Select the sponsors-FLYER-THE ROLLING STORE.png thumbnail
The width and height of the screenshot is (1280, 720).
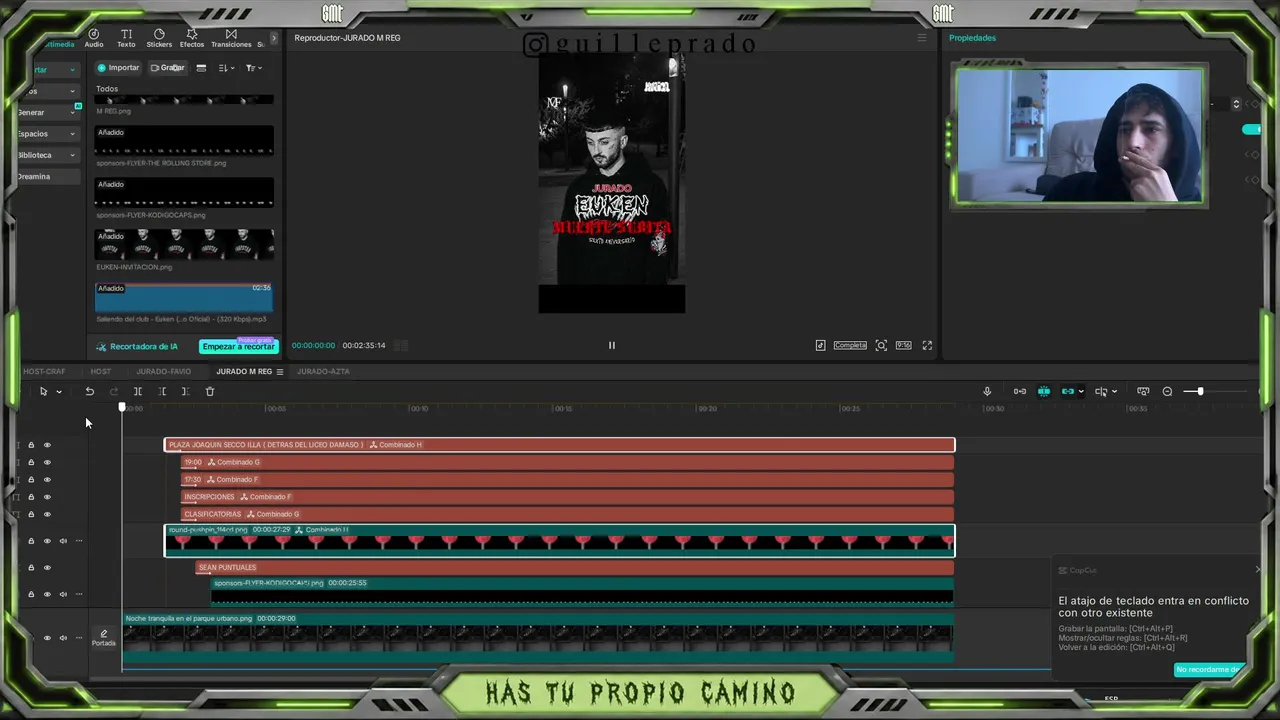click(x=184, y=140)
